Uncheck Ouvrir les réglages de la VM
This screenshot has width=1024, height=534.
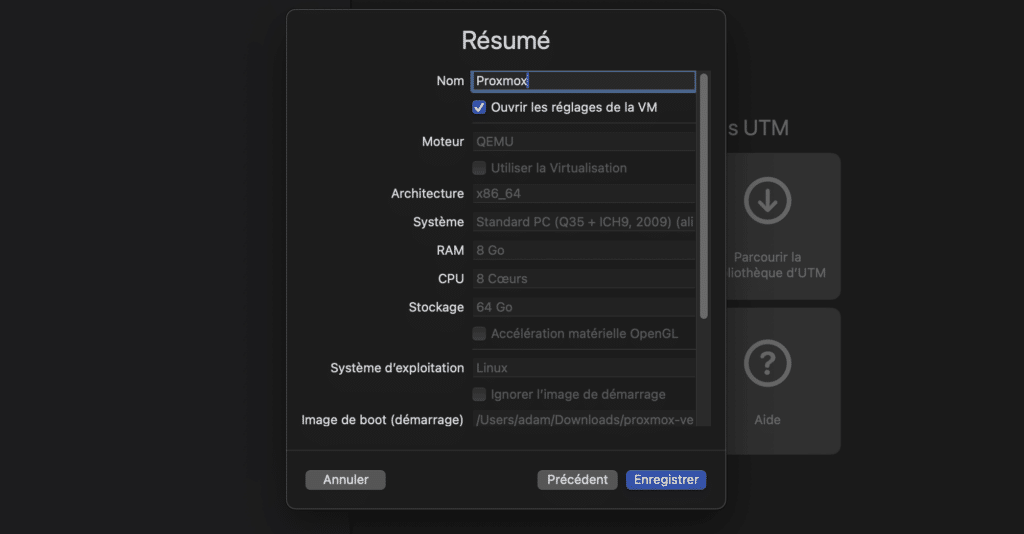click(x=479, y=107)
